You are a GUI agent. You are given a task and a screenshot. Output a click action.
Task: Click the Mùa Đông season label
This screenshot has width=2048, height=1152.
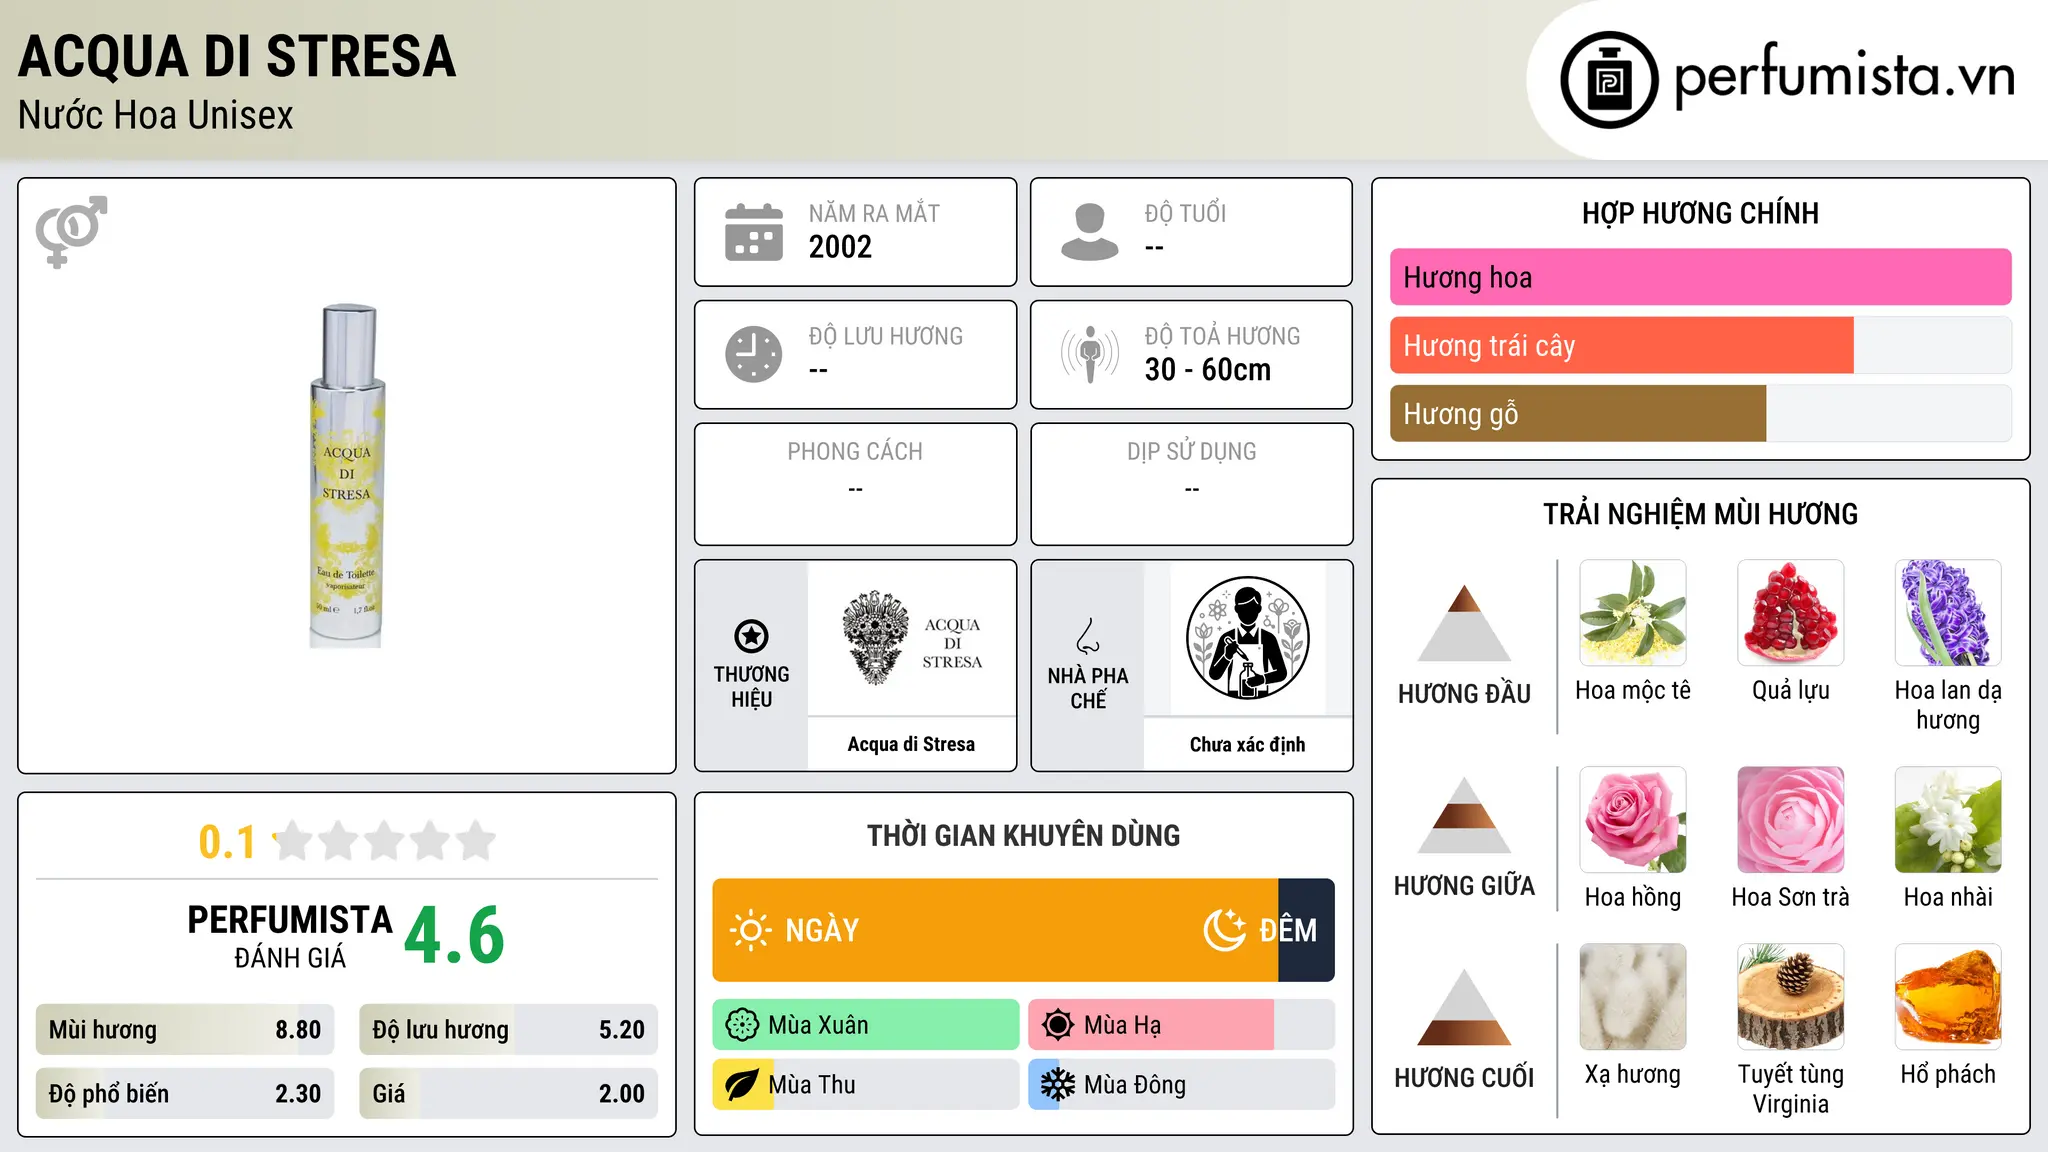click(1135, 1085)
